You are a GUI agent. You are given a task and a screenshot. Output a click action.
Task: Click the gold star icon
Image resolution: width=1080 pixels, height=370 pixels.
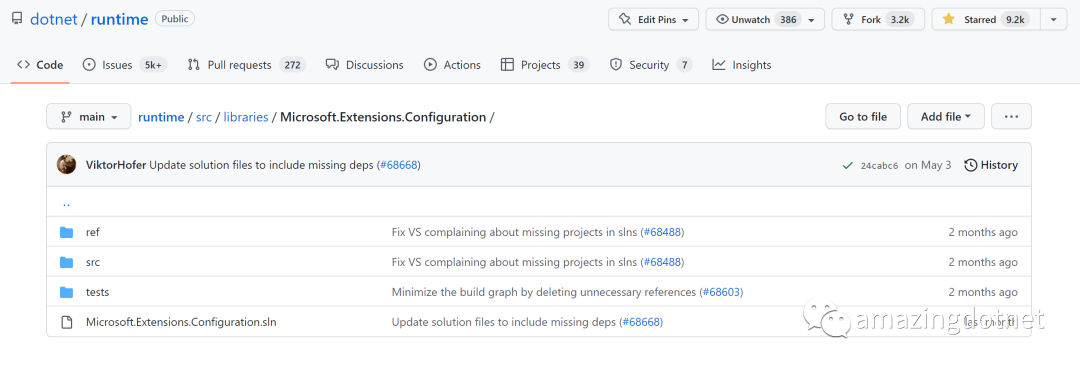(948, 19)
